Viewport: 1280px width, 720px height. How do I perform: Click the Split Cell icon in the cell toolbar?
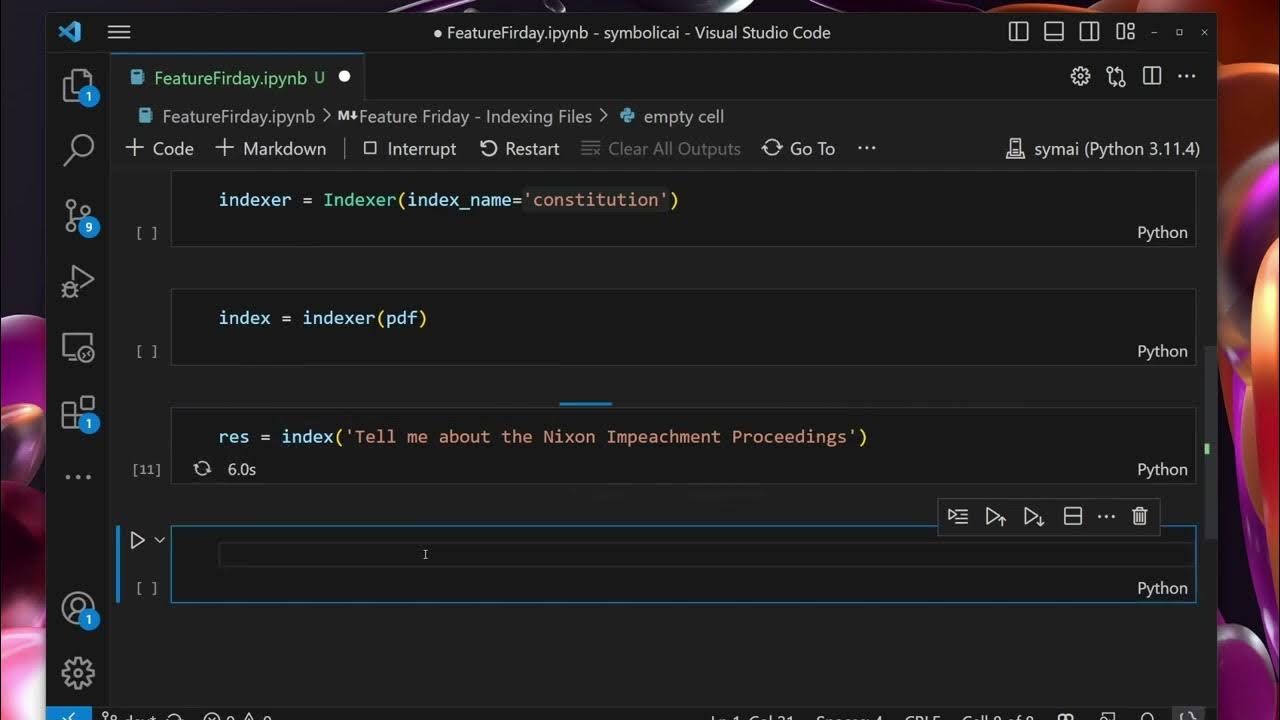click(x=1073, y=516)
